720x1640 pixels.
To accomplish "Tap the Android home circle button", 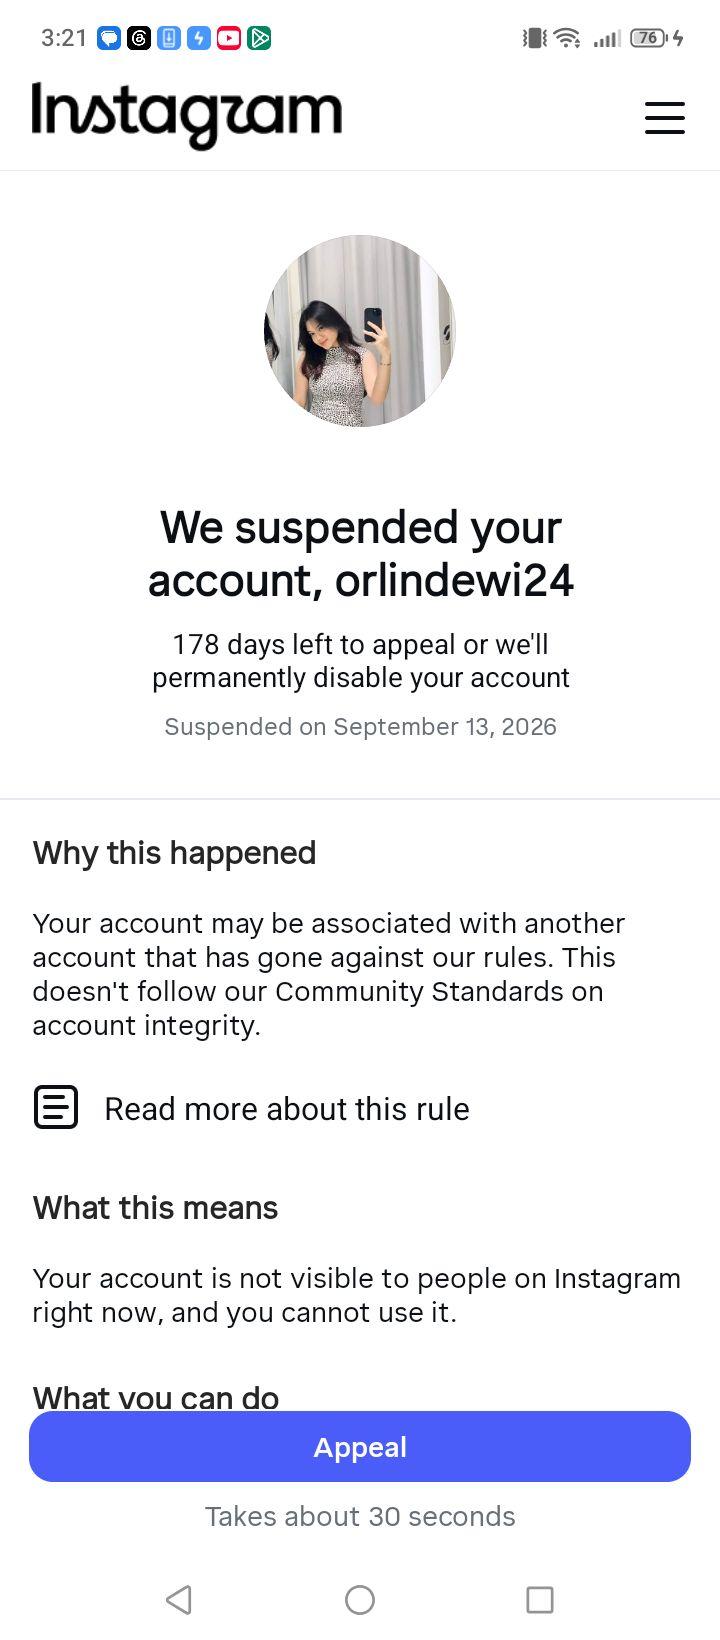I will [360, 1600].
